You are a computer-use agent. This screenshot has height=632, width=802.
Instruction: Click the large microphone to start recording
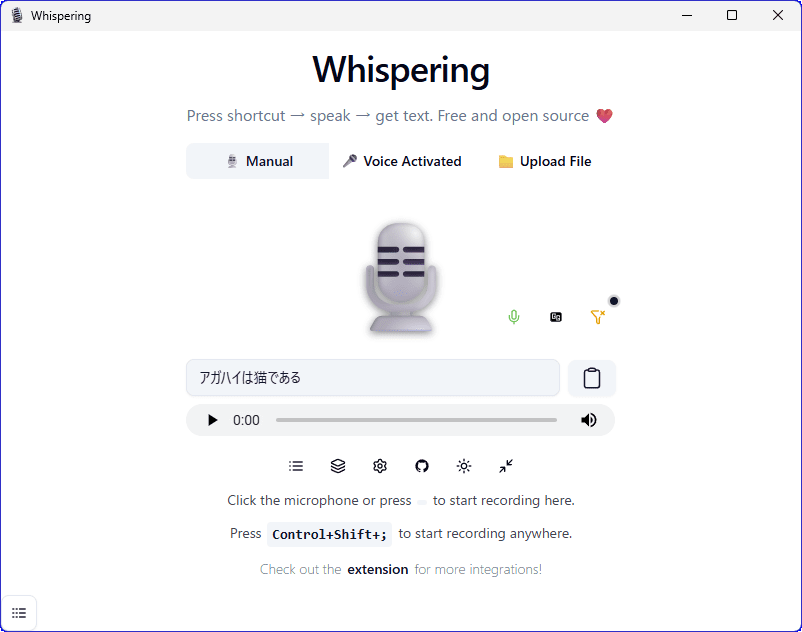[401, 279]
